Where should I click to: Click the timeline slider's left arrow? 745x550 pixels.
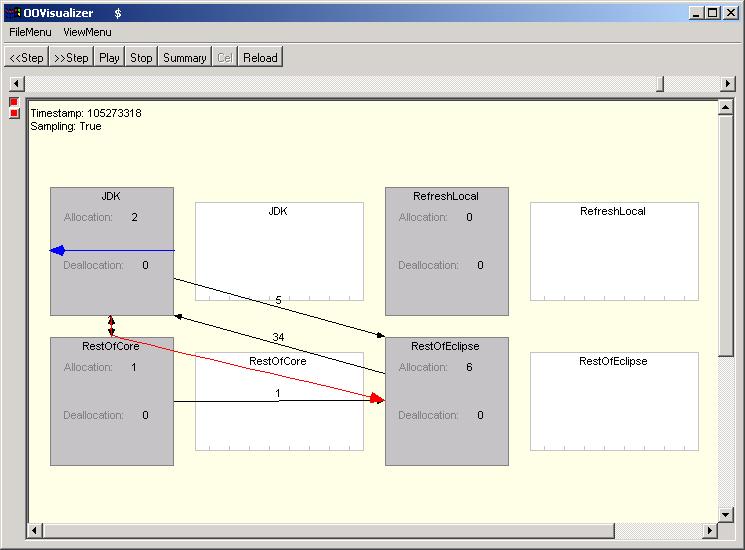(17, 84)
